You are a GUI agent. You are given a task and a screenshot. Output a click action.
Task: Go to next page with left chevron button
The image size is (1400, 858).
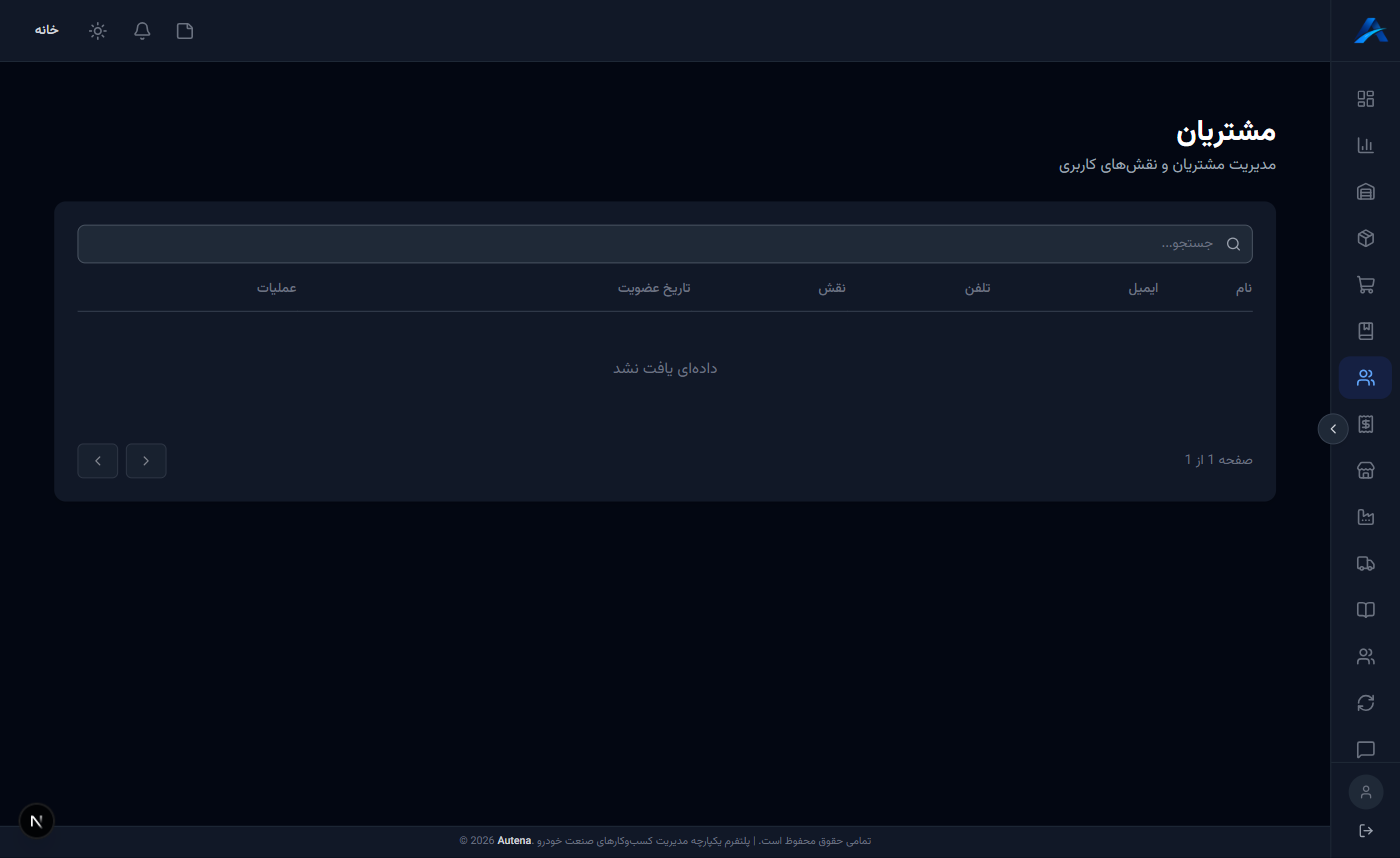[x=98, y=461]
